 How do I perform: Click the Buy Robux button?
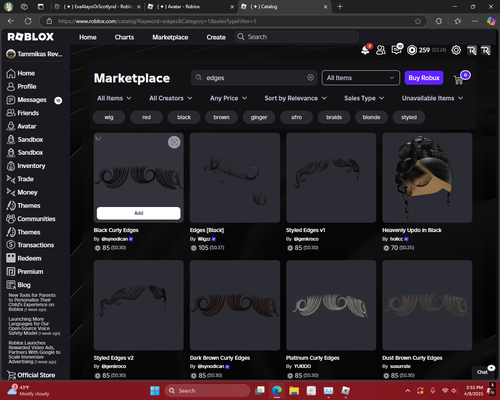pos(424,78)
